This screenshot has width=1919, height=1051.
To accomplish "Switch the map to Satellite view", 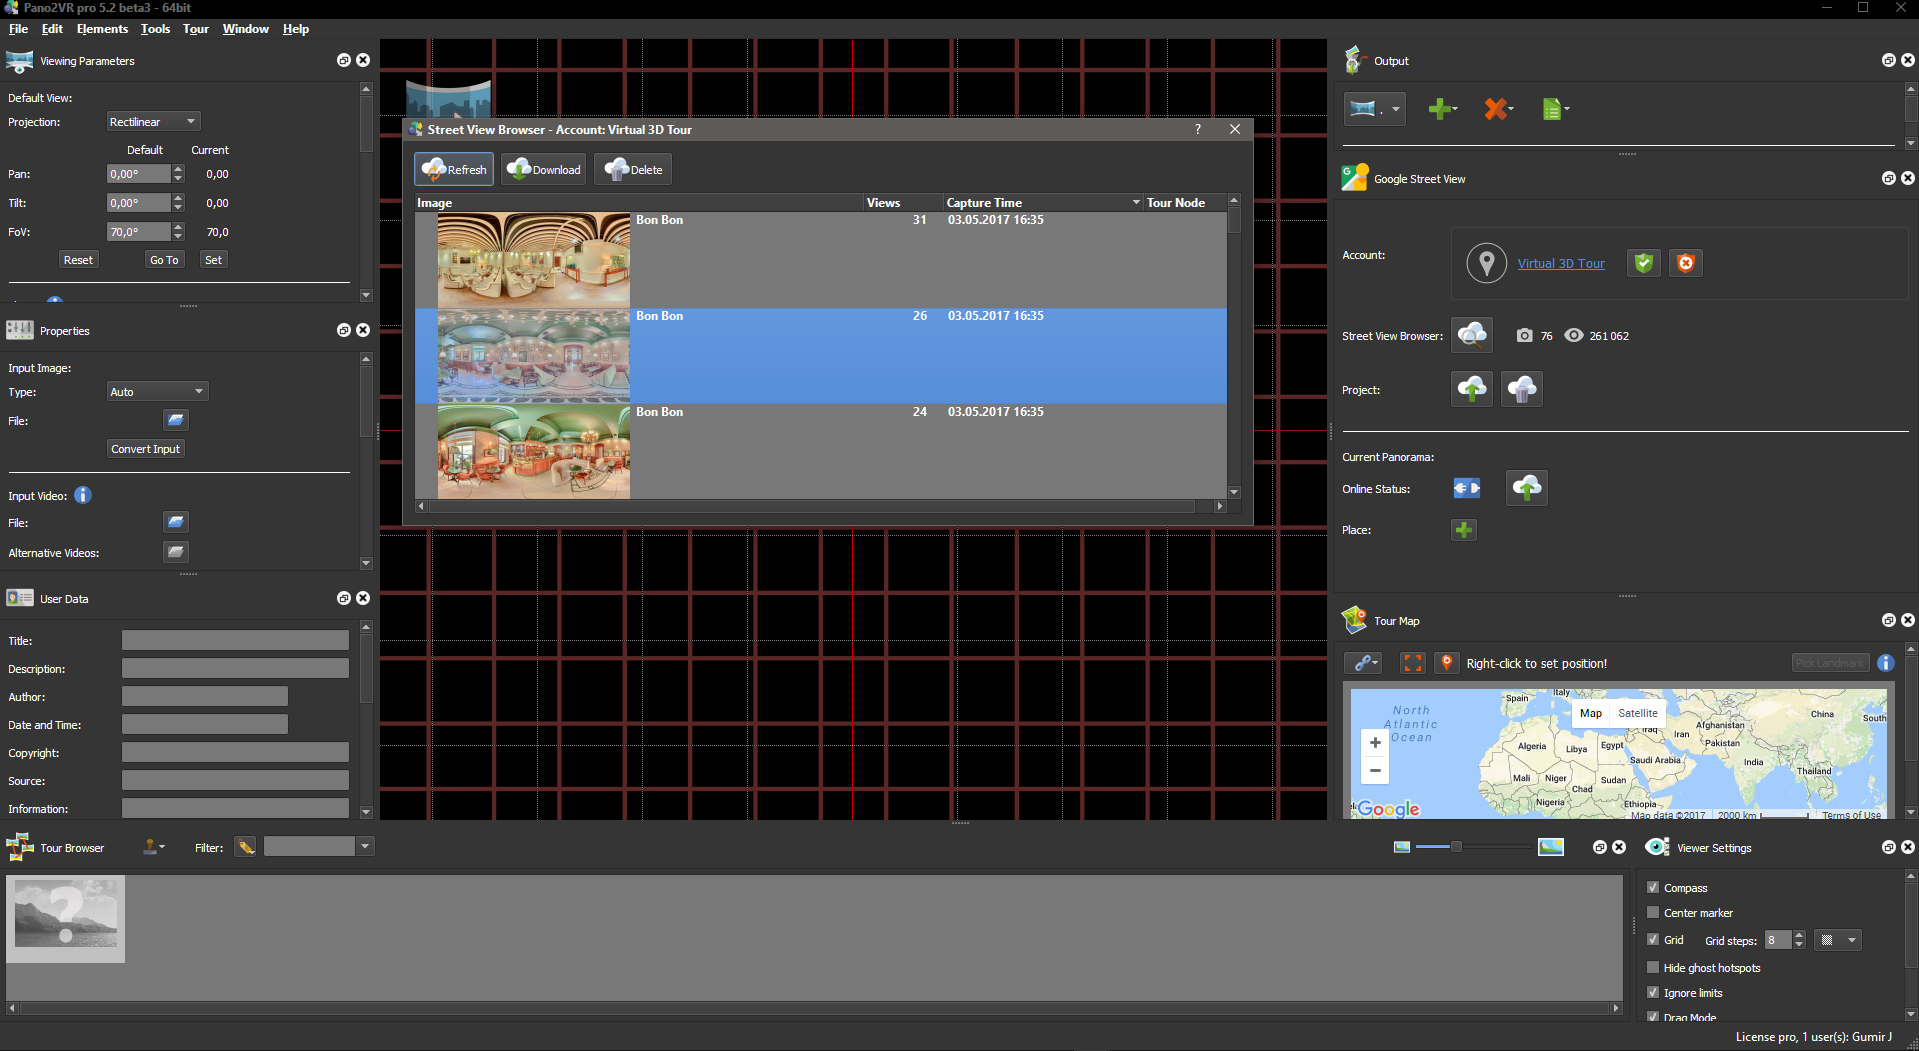I will (x=1637, y=713).
